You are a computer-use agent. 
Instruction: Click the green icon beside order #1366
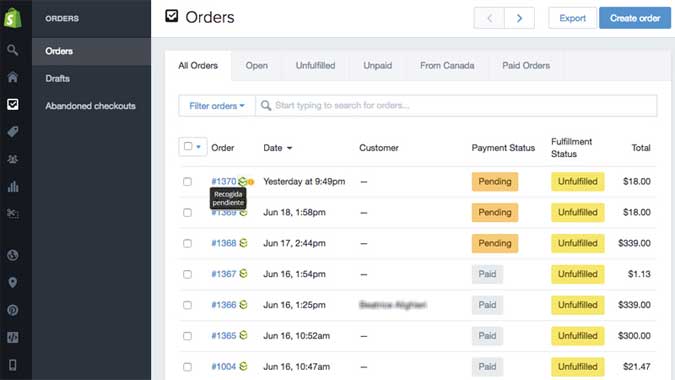point(243,305)
